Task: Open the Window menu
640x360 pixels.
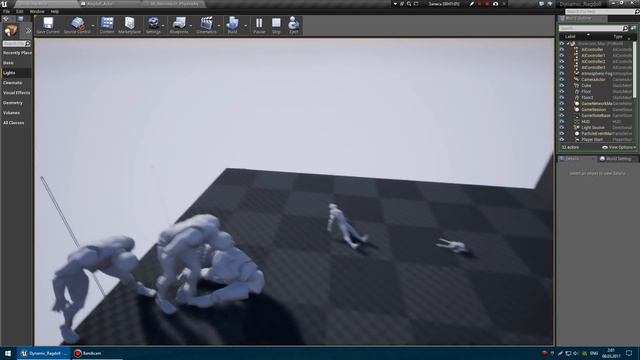Action: (x=37, y=11)
